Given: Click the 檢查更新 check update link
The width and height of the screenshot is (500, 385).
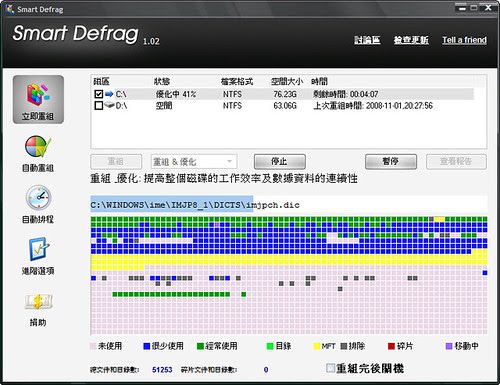Looking at the screenshot, I should click(x=411, y=40).
